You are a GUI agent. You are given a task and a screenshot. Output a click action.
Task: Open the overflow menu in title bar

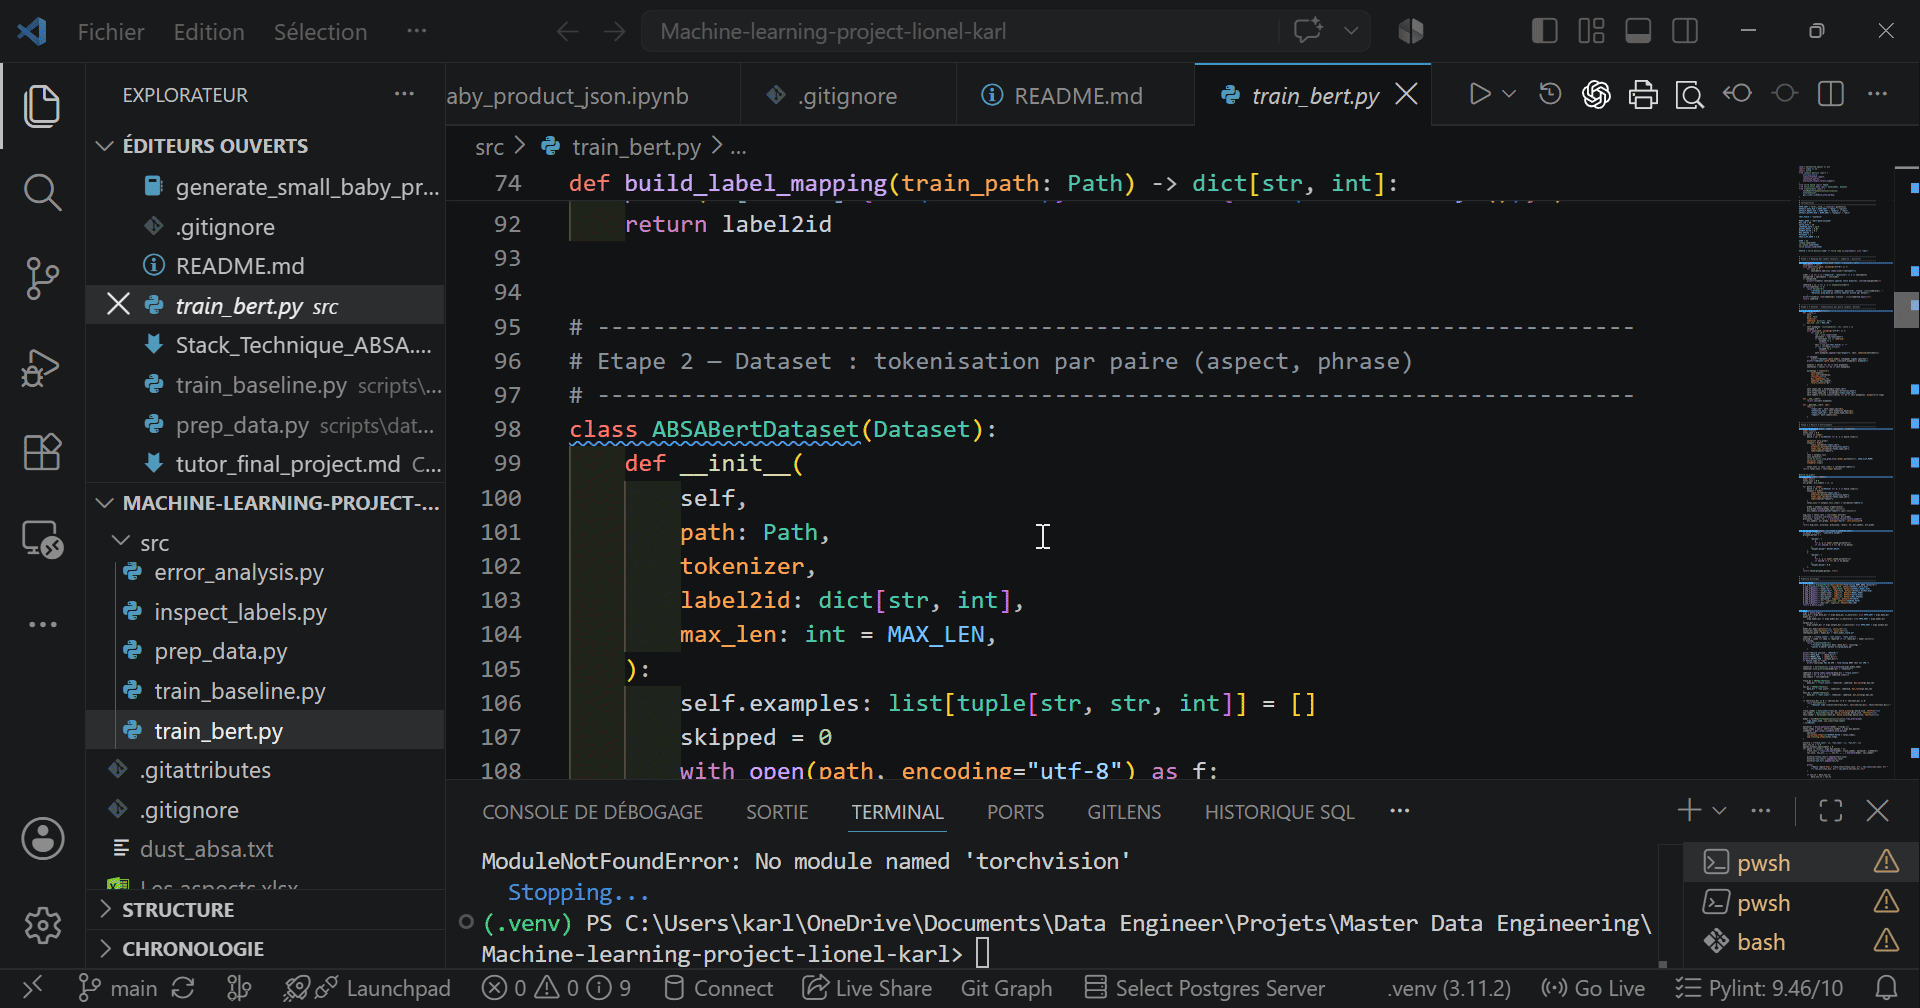pos(417,32)
